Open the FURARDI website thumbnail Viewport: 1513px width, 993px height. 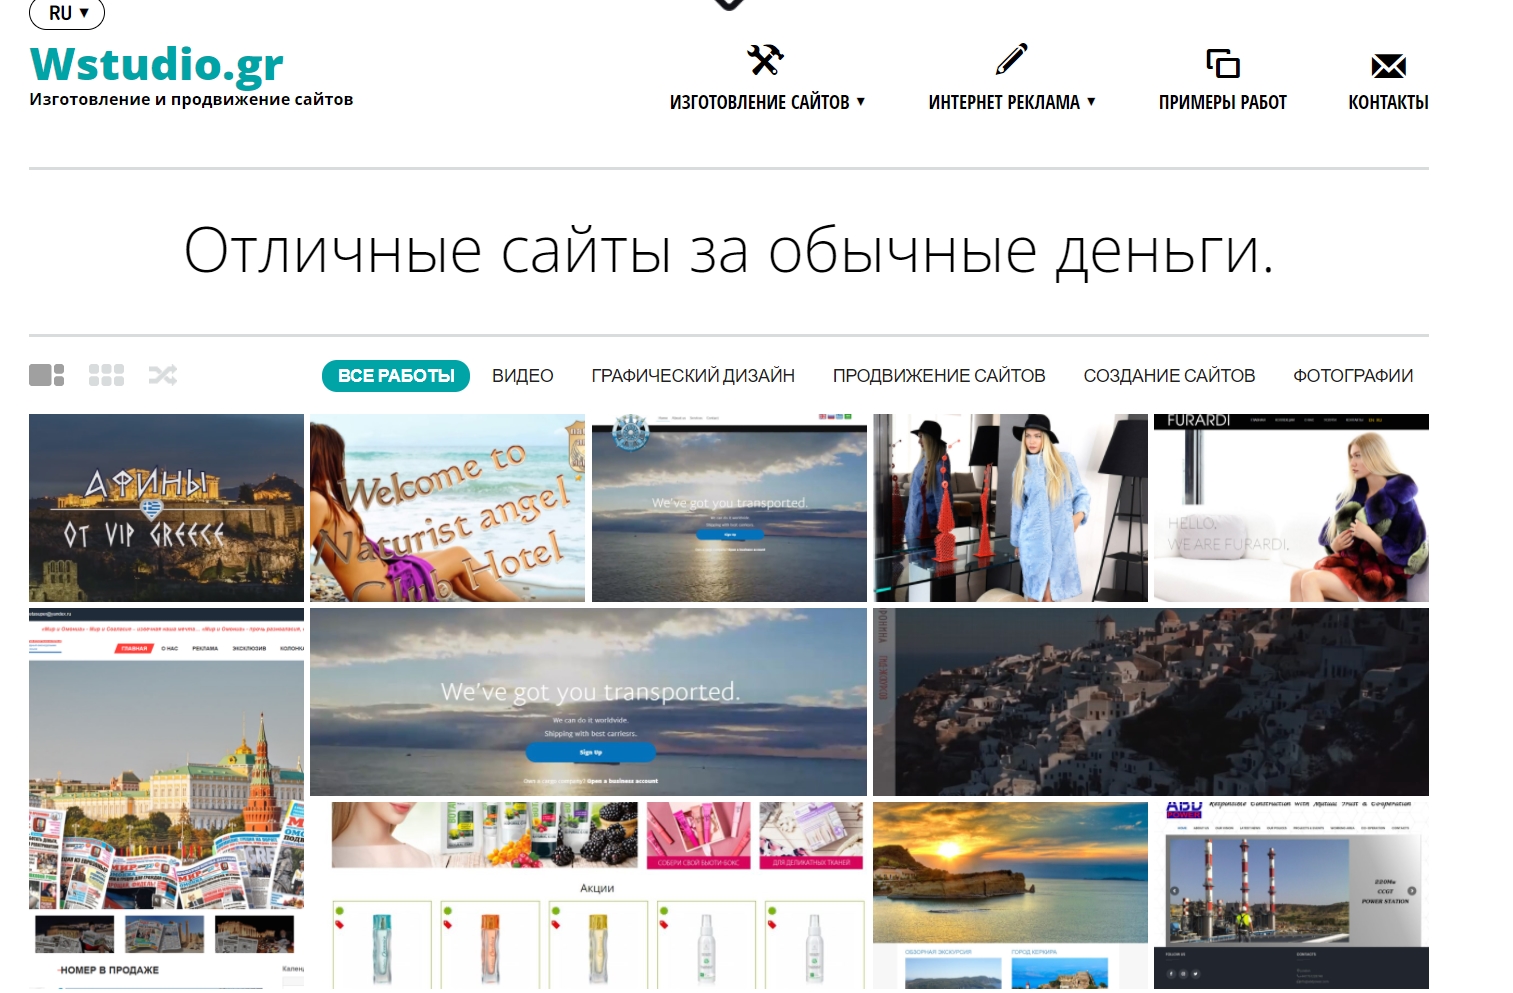tap(1291, 508)
